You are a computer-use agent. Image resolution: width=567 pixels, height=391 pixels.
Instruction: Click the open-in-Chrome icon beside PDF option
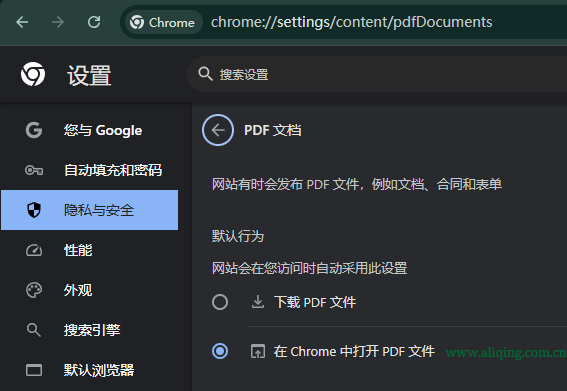click(x=258, y=351)
